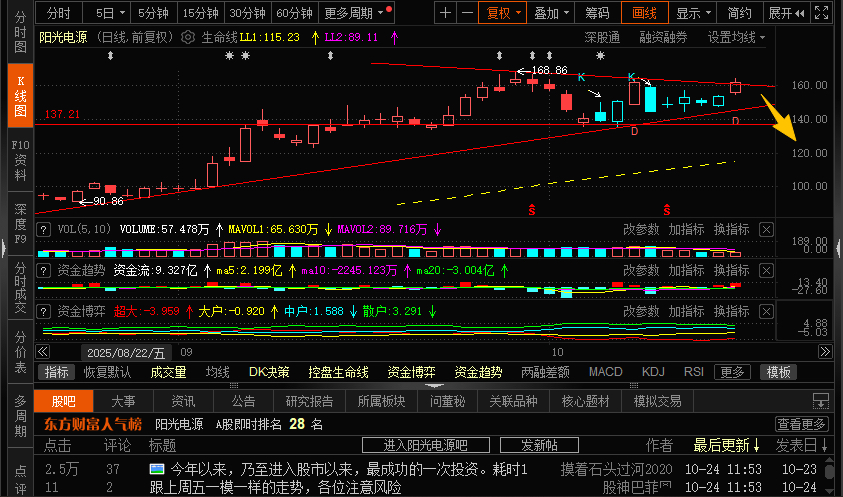Screen dimensions: 843x497
Task: Jump to later dates with right double-arrow
Action: pos(825,352)
